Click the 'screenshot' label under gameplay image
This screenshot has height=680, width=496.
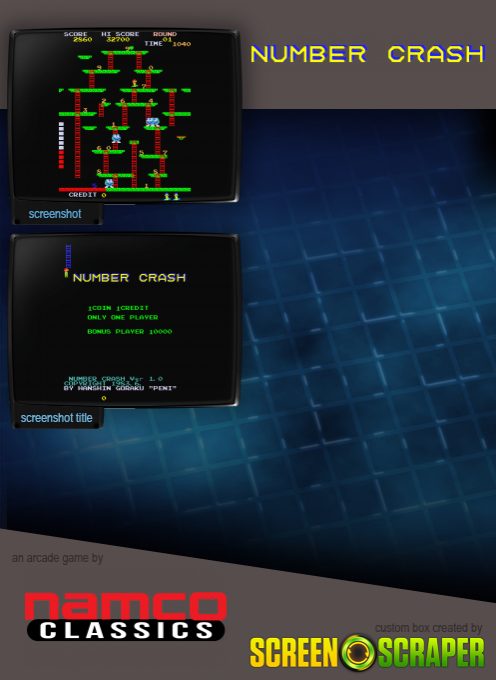[55, 214]
